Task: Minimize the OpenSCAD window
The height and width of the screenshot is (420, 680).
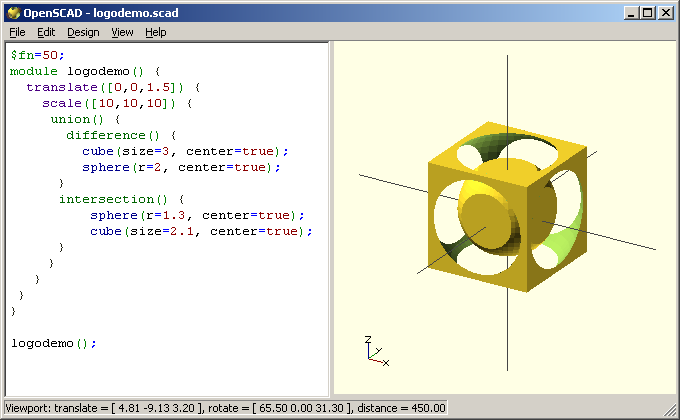Action: [x=631, y=13]
